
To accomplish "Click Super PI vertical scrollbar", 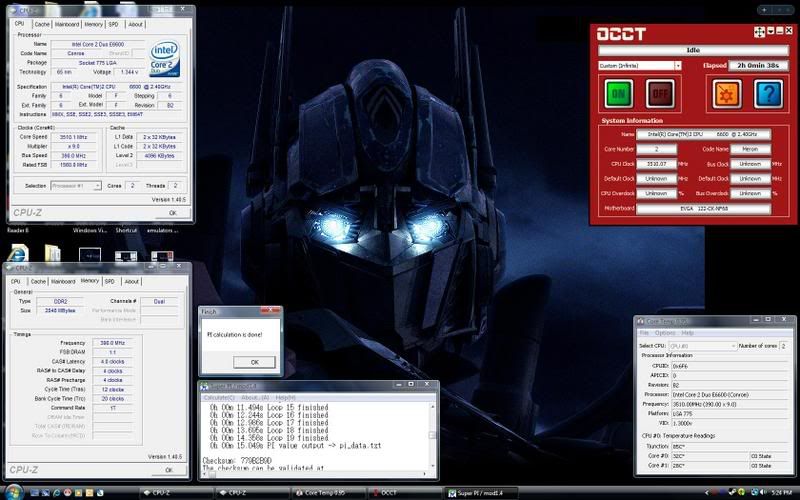I will point(432,435).
